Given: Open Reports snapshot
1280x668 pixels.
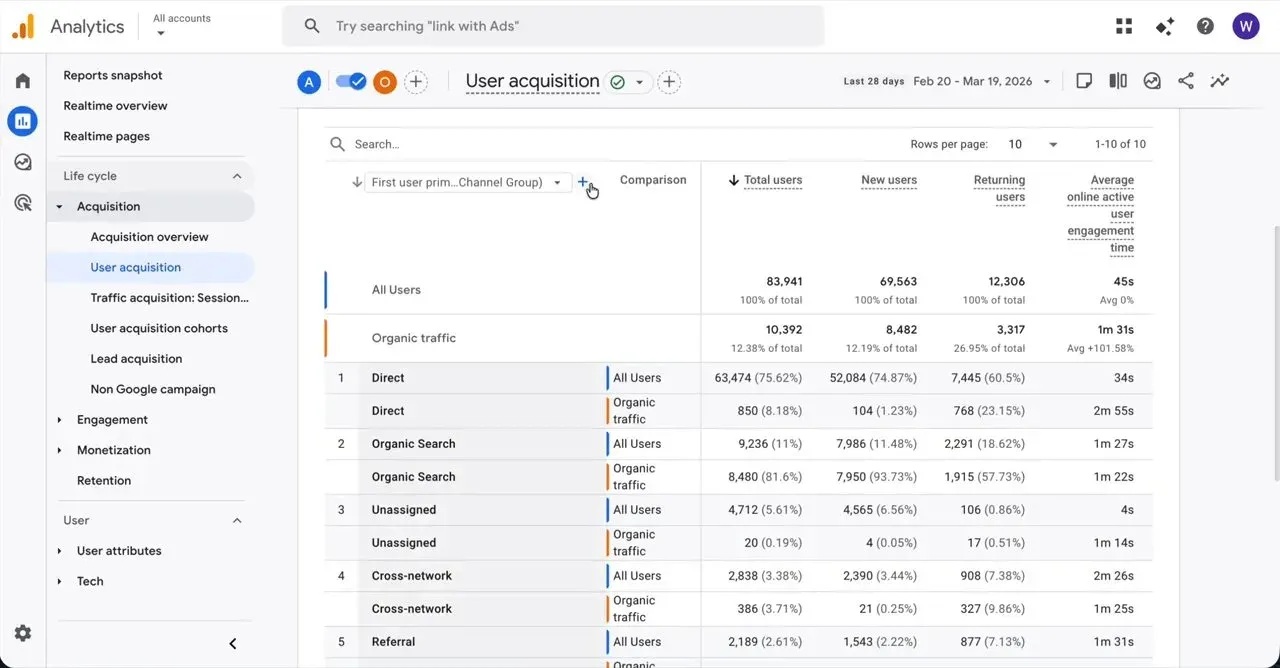Looking at the screenshot, I should pos(113,75).
